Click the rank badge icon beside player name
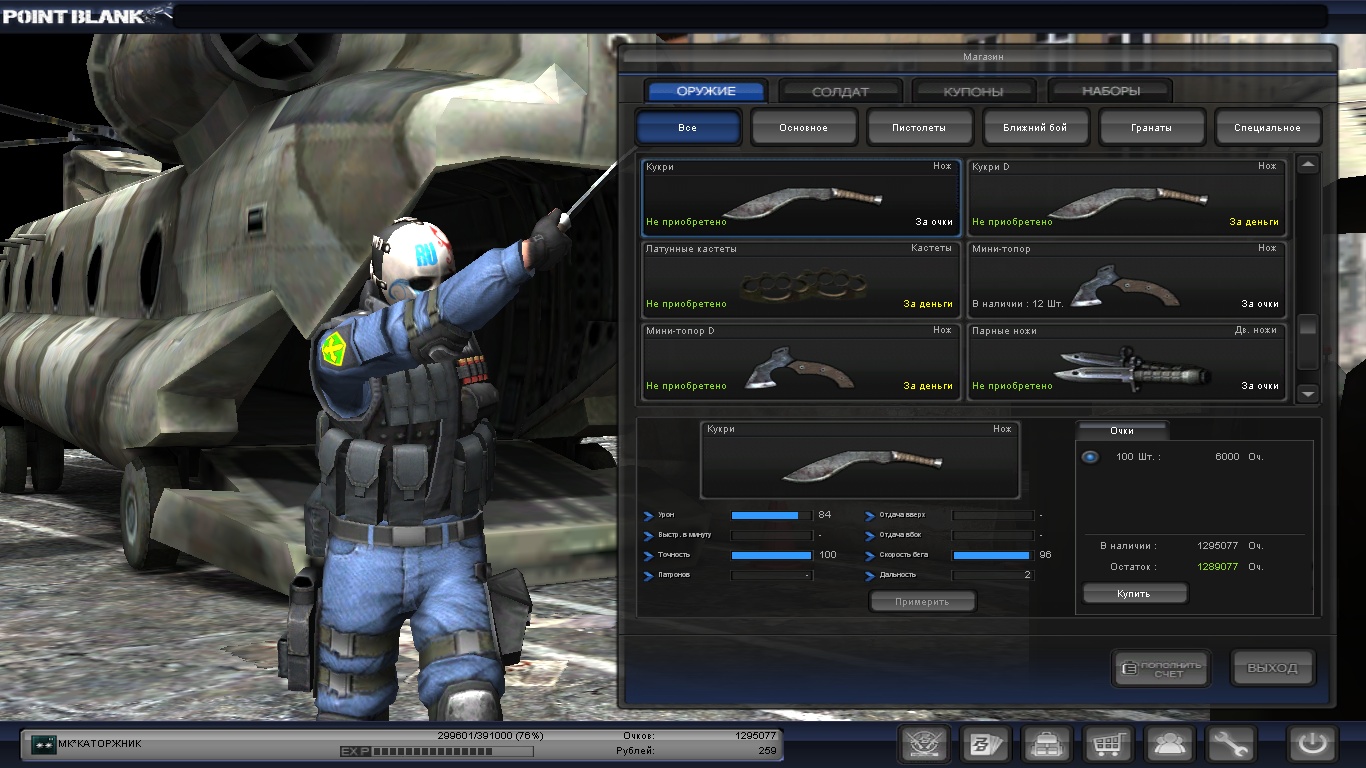Image resolution: width=1366 pixels, height=768 pixels. (x=43, y=744)
